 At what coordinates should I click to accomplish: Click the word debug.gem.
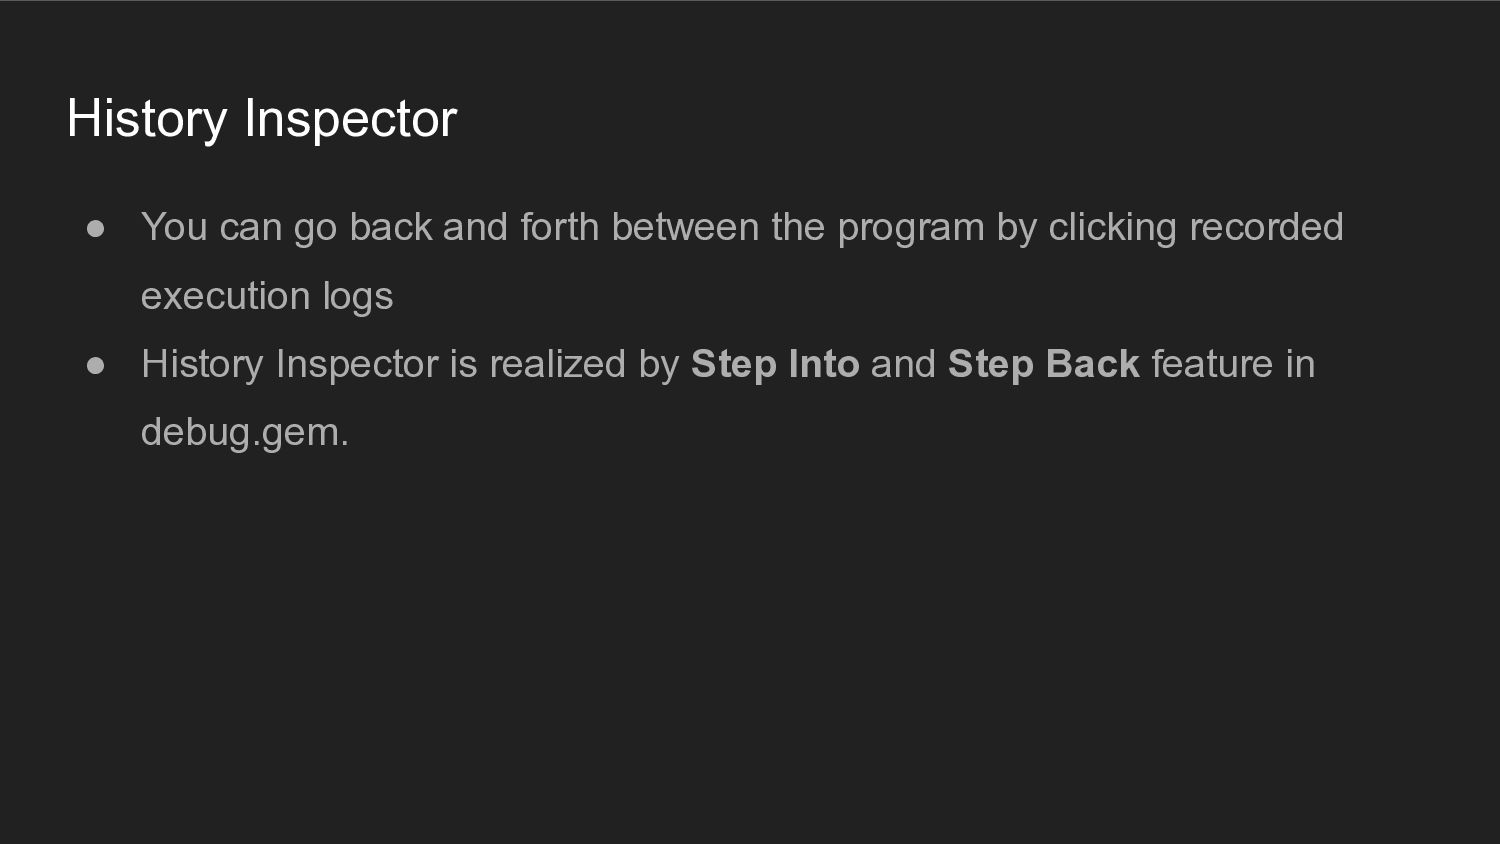pos(245,432)
